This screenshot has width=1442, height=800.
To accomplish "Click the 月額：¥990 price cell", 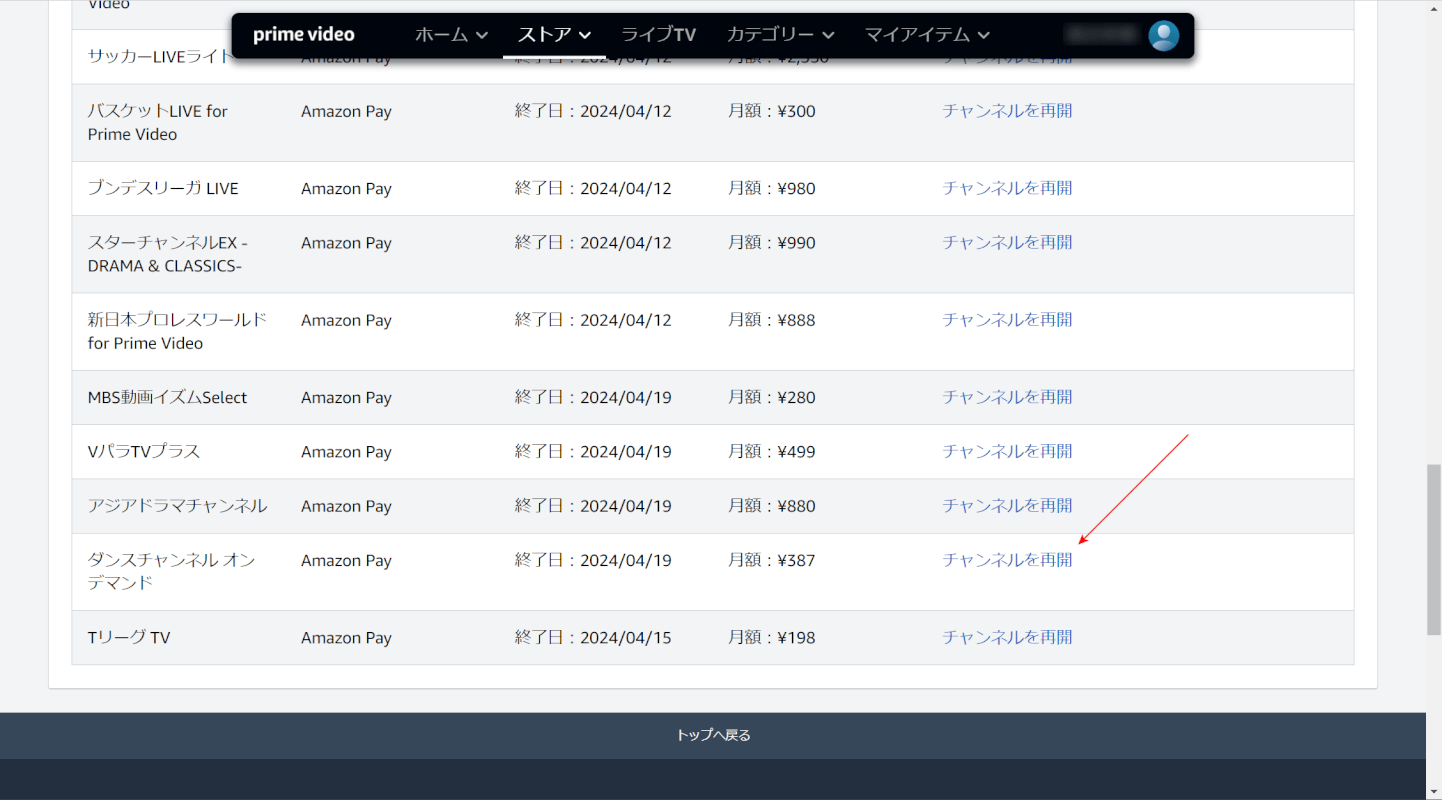I will pyautogui.click(x=772, y=242).
